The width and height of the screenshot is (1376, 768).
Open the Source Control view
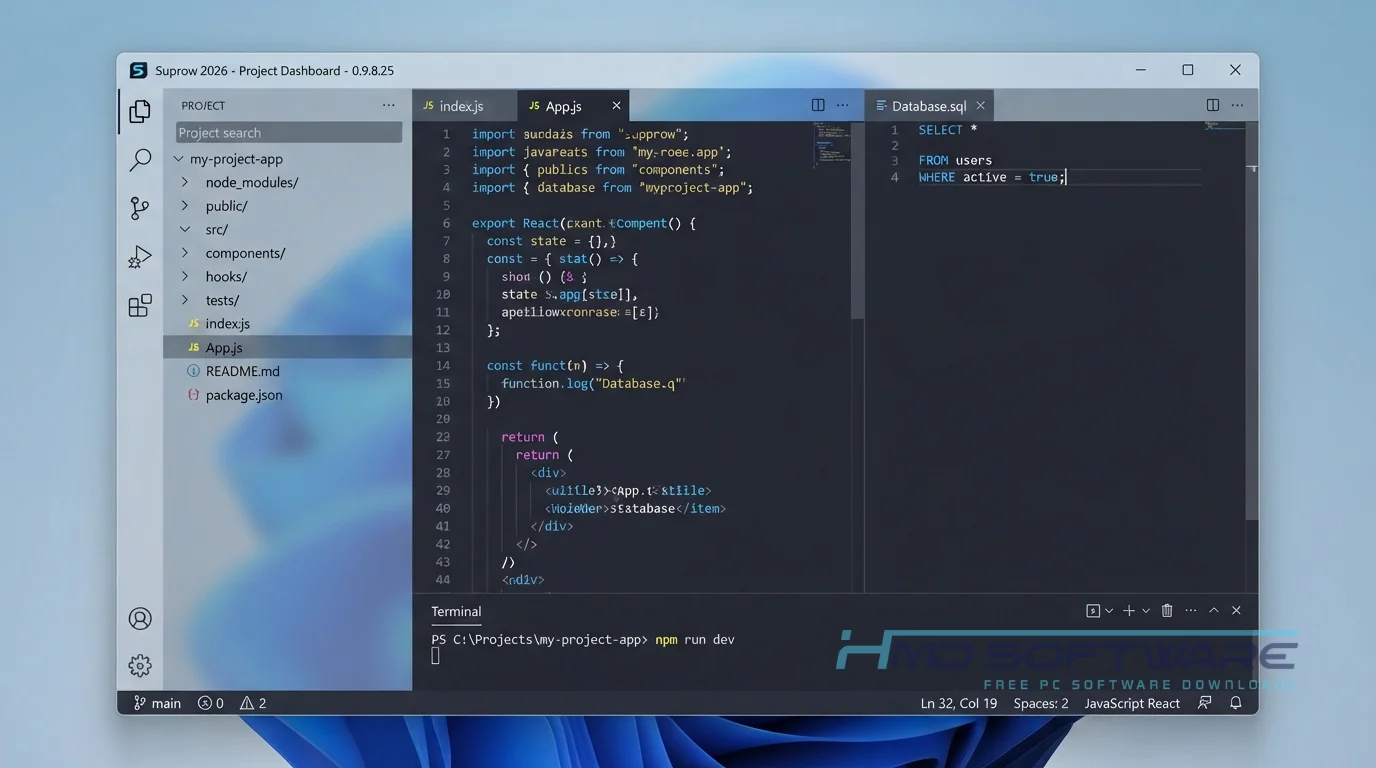pyautogui.click(x=140, y=208)
